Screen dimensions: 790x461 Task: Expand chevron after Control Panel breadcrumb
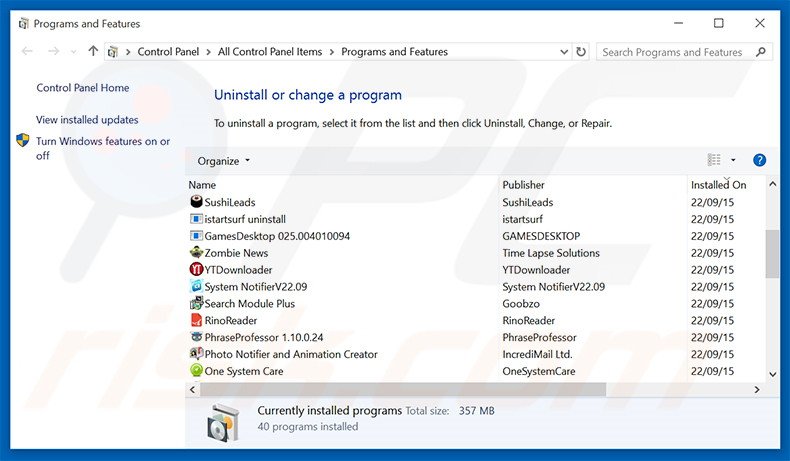coord(209,52)
